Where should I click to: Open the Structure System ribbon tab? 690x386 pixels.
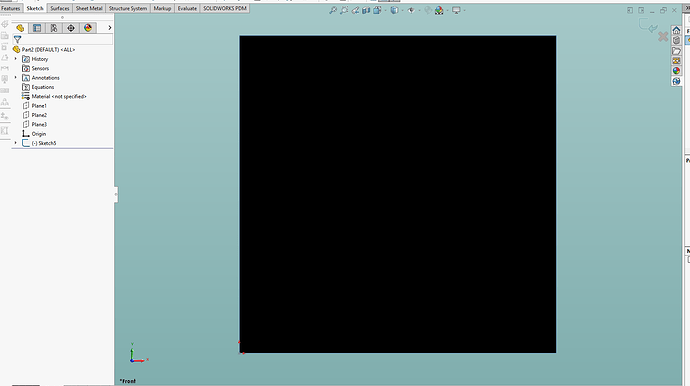[x=128, y=8]
